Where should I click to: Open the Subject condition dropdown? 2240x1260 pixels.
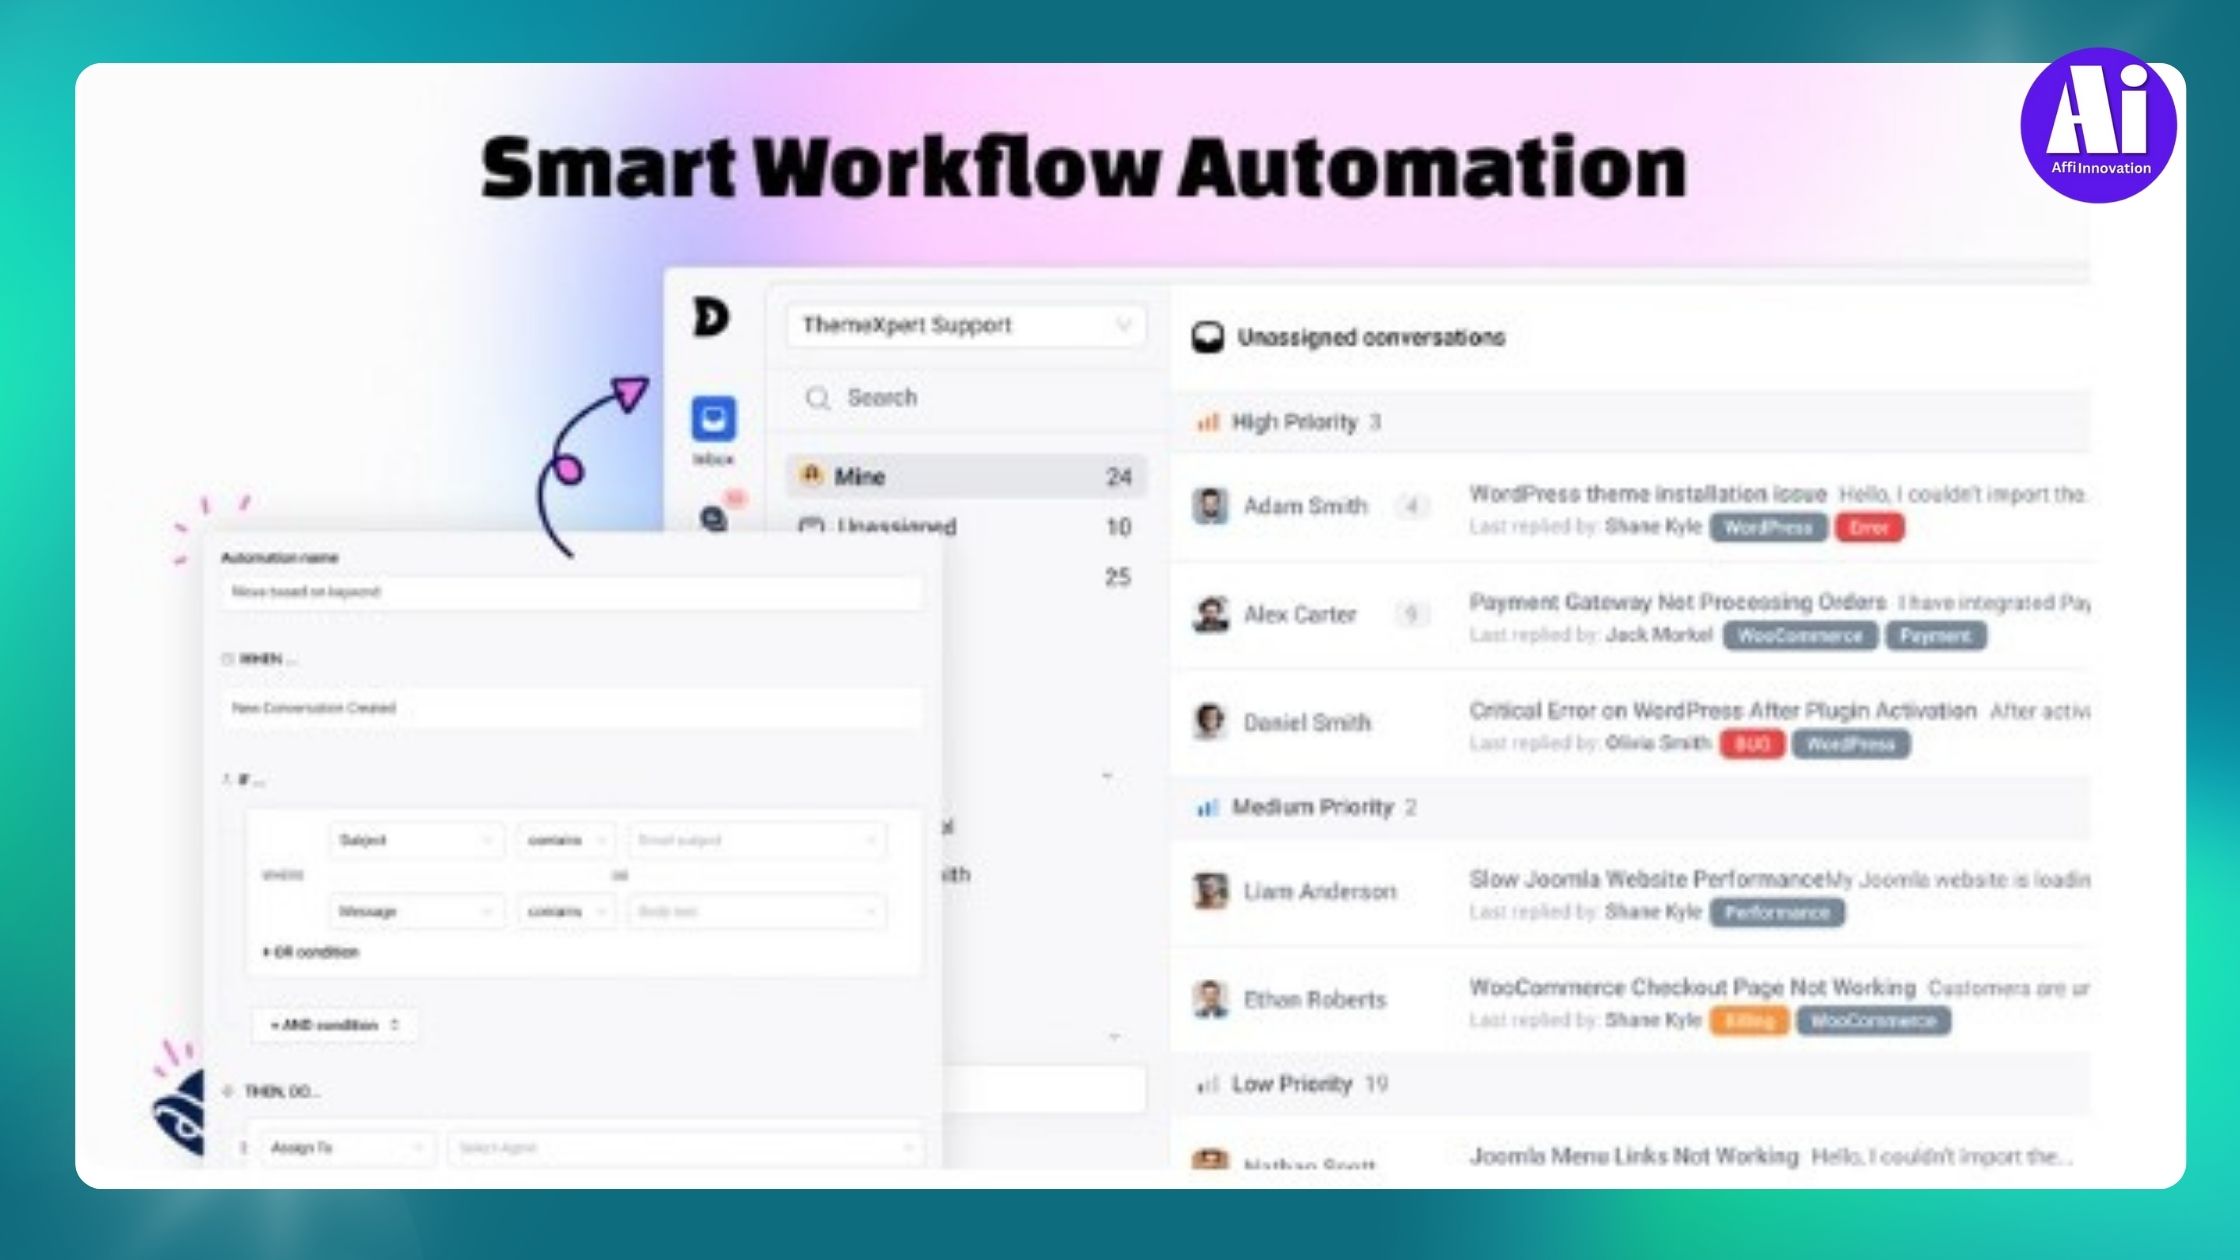click(415, 840)
